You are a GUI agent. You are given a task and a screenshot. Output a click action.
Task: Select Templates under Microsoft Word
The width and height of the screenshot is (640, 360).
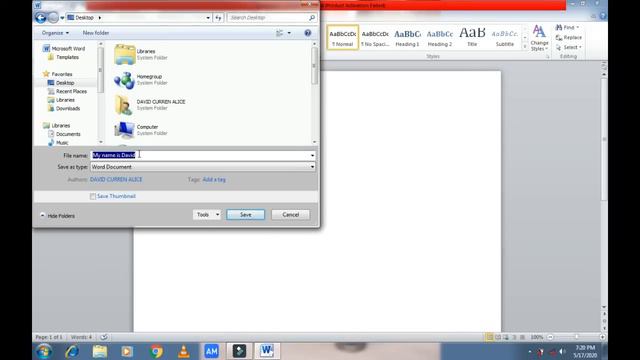(x=67, y=58)
